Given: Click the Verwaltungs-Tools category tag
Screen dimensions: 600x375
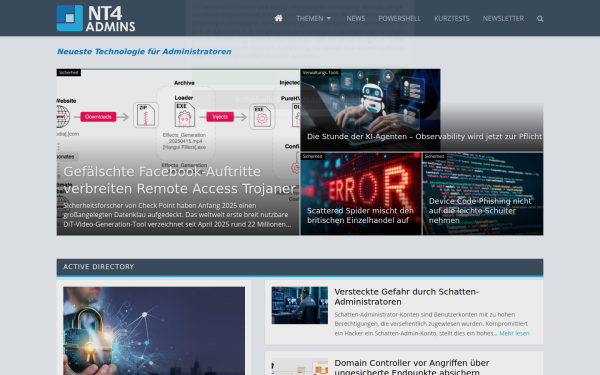Looking at the screenshot, I should click(x=321, y=72).
